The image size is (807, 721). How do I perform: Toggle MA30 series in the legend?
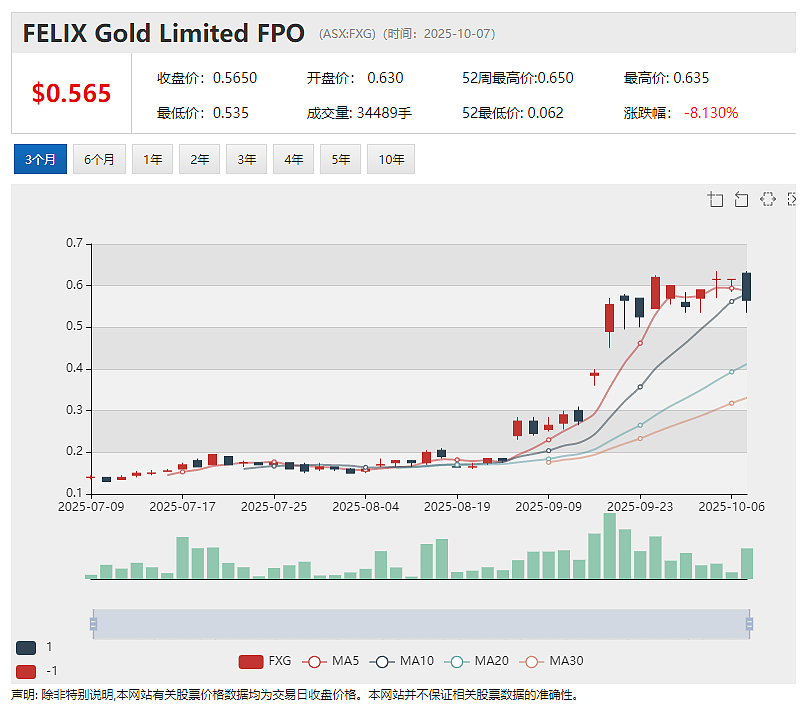tap(551, 661)
